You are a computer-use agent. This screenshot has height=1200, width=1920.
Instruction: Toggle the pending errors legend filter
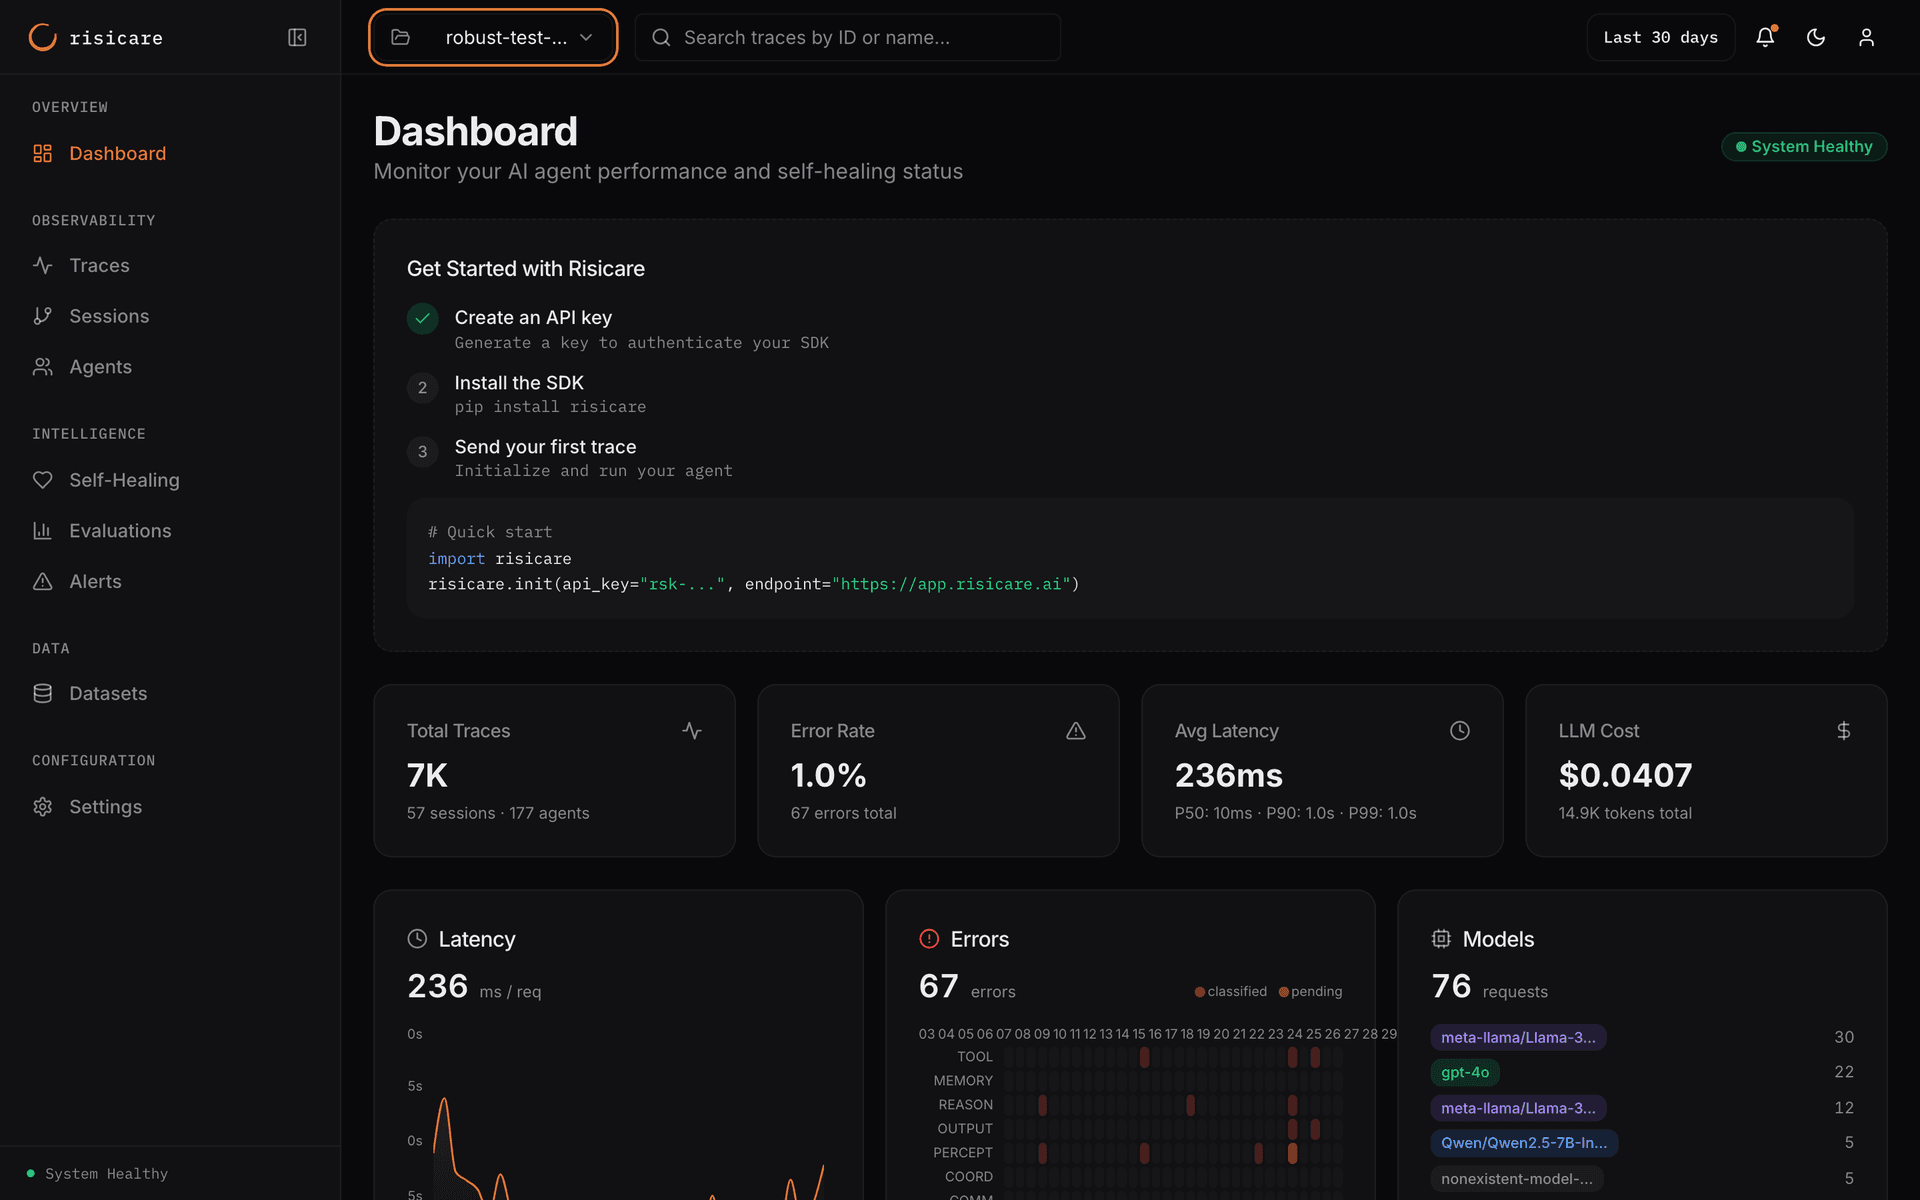point(1311,991)
